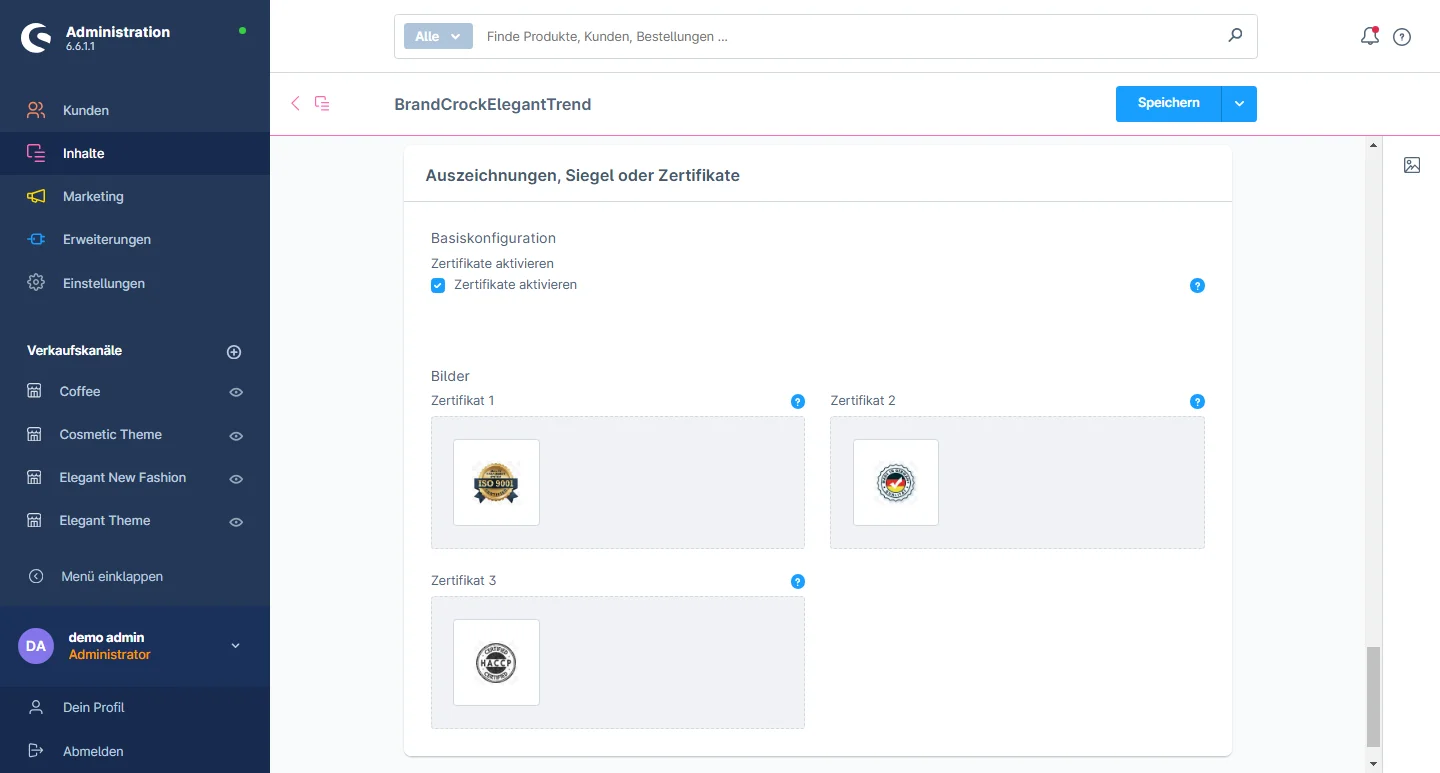Expand the demo admin user menu
1440x773 pixels.
[236, 646]
